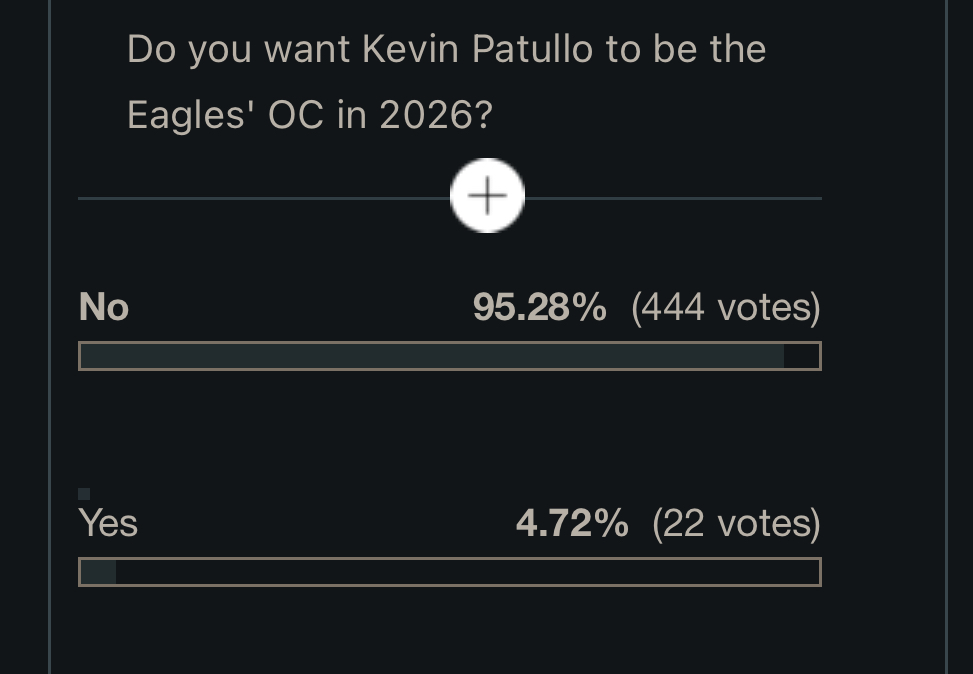Click the small square marker above Yes

pos(84,494)
